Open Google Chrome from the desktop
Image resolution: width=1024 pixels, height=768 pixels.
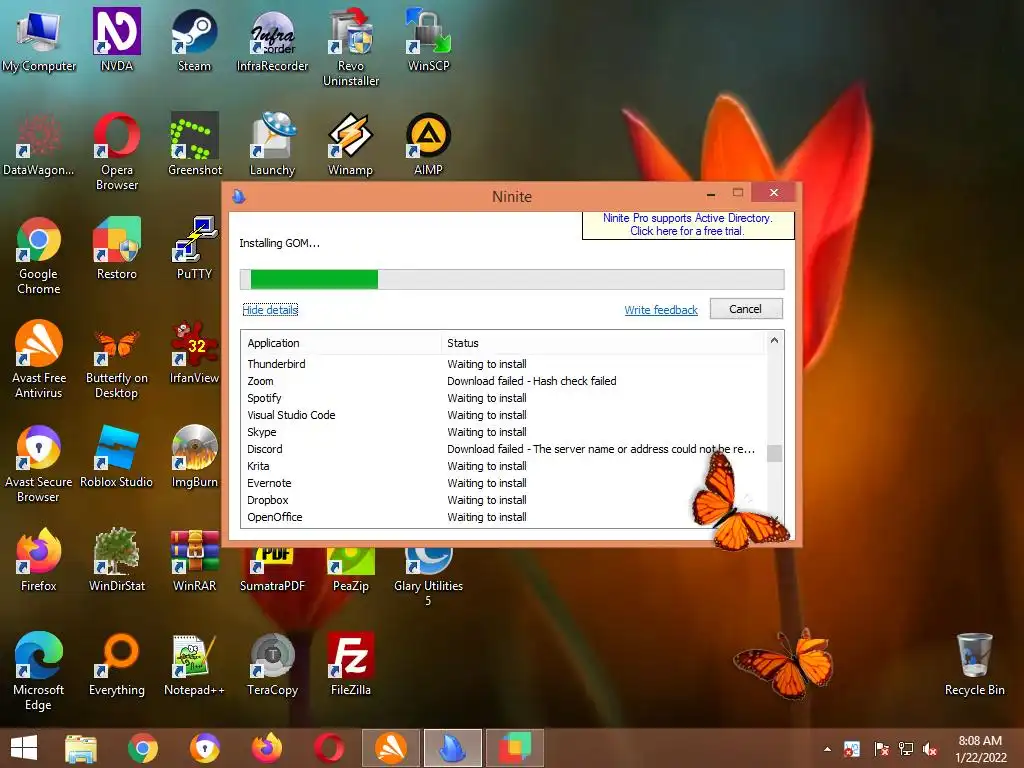coord(39,255)
